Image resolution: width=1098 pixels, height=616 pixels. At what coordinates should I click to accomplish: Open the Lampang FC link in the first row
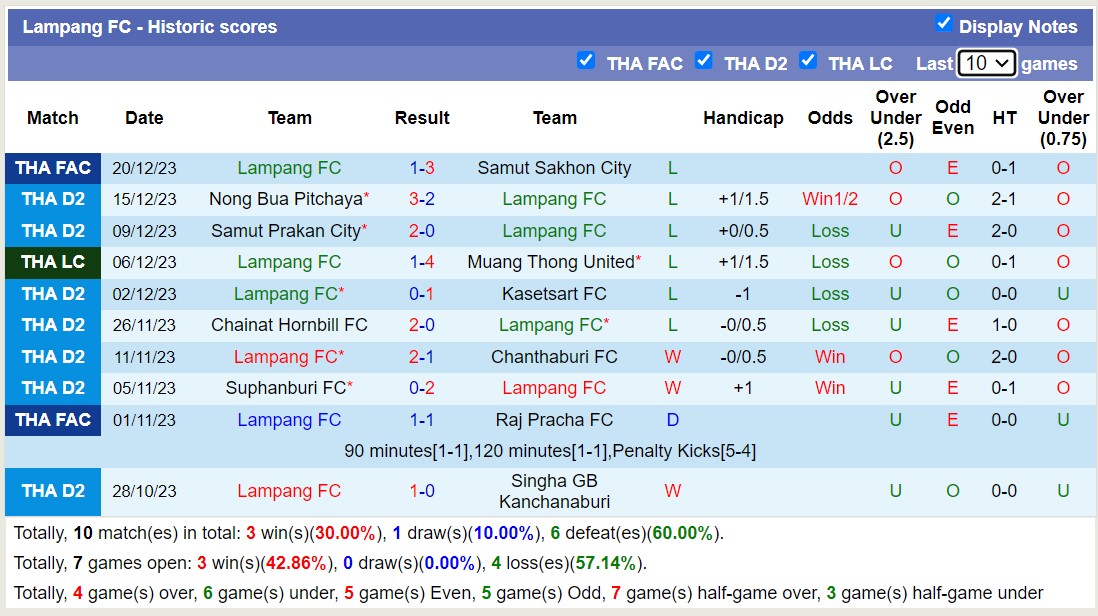click(289, 168)
